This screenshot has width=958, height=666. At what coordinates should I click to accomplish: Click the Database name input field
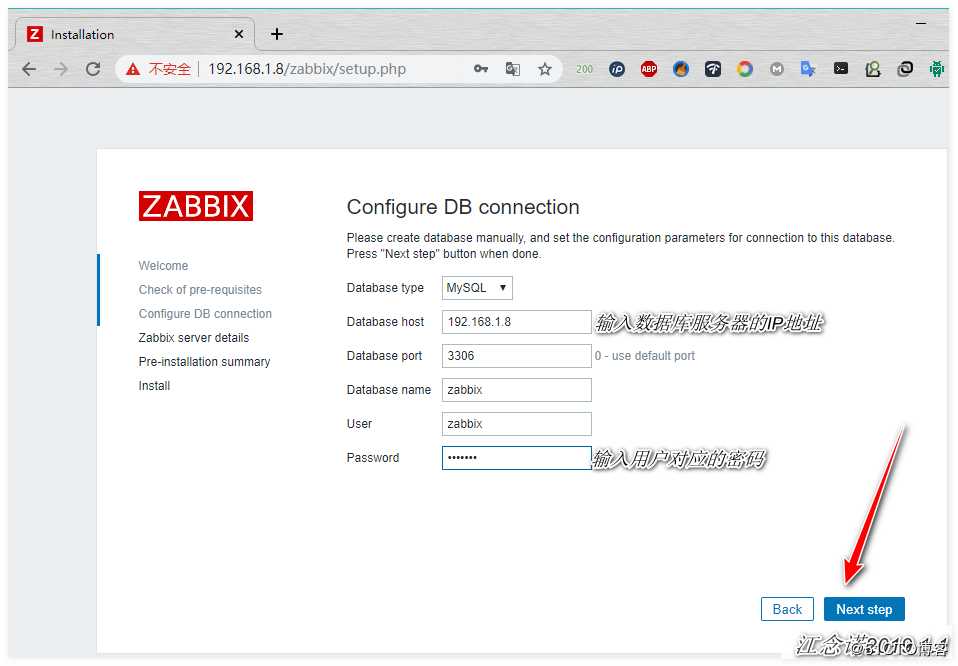pos(516,390)
